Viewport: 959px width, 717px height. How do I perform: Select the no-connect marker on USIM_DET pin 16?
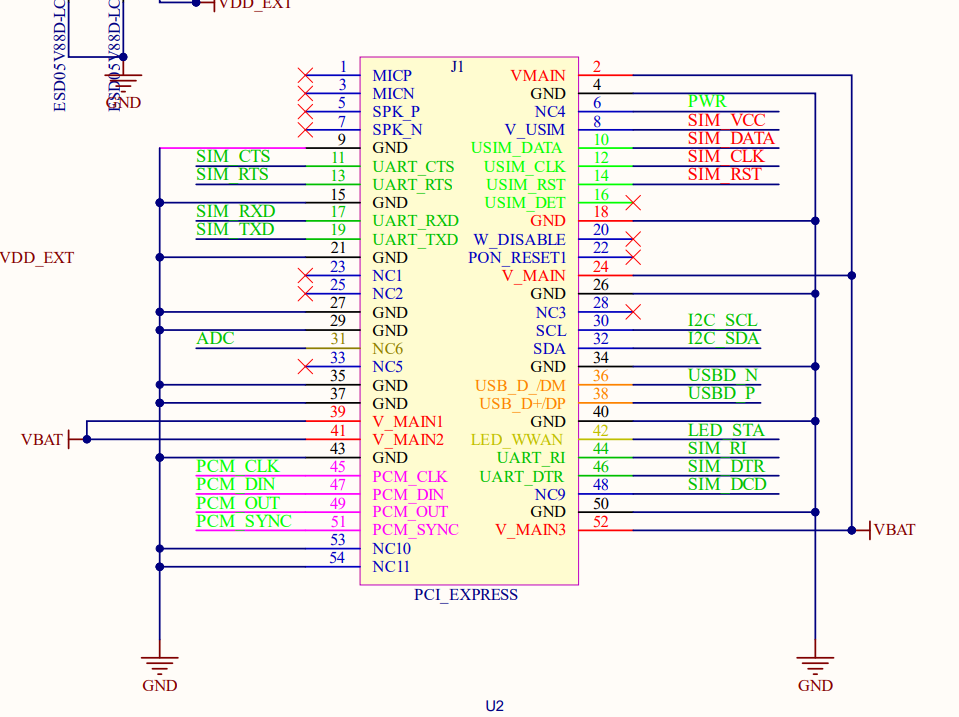(x=632, y=203)
